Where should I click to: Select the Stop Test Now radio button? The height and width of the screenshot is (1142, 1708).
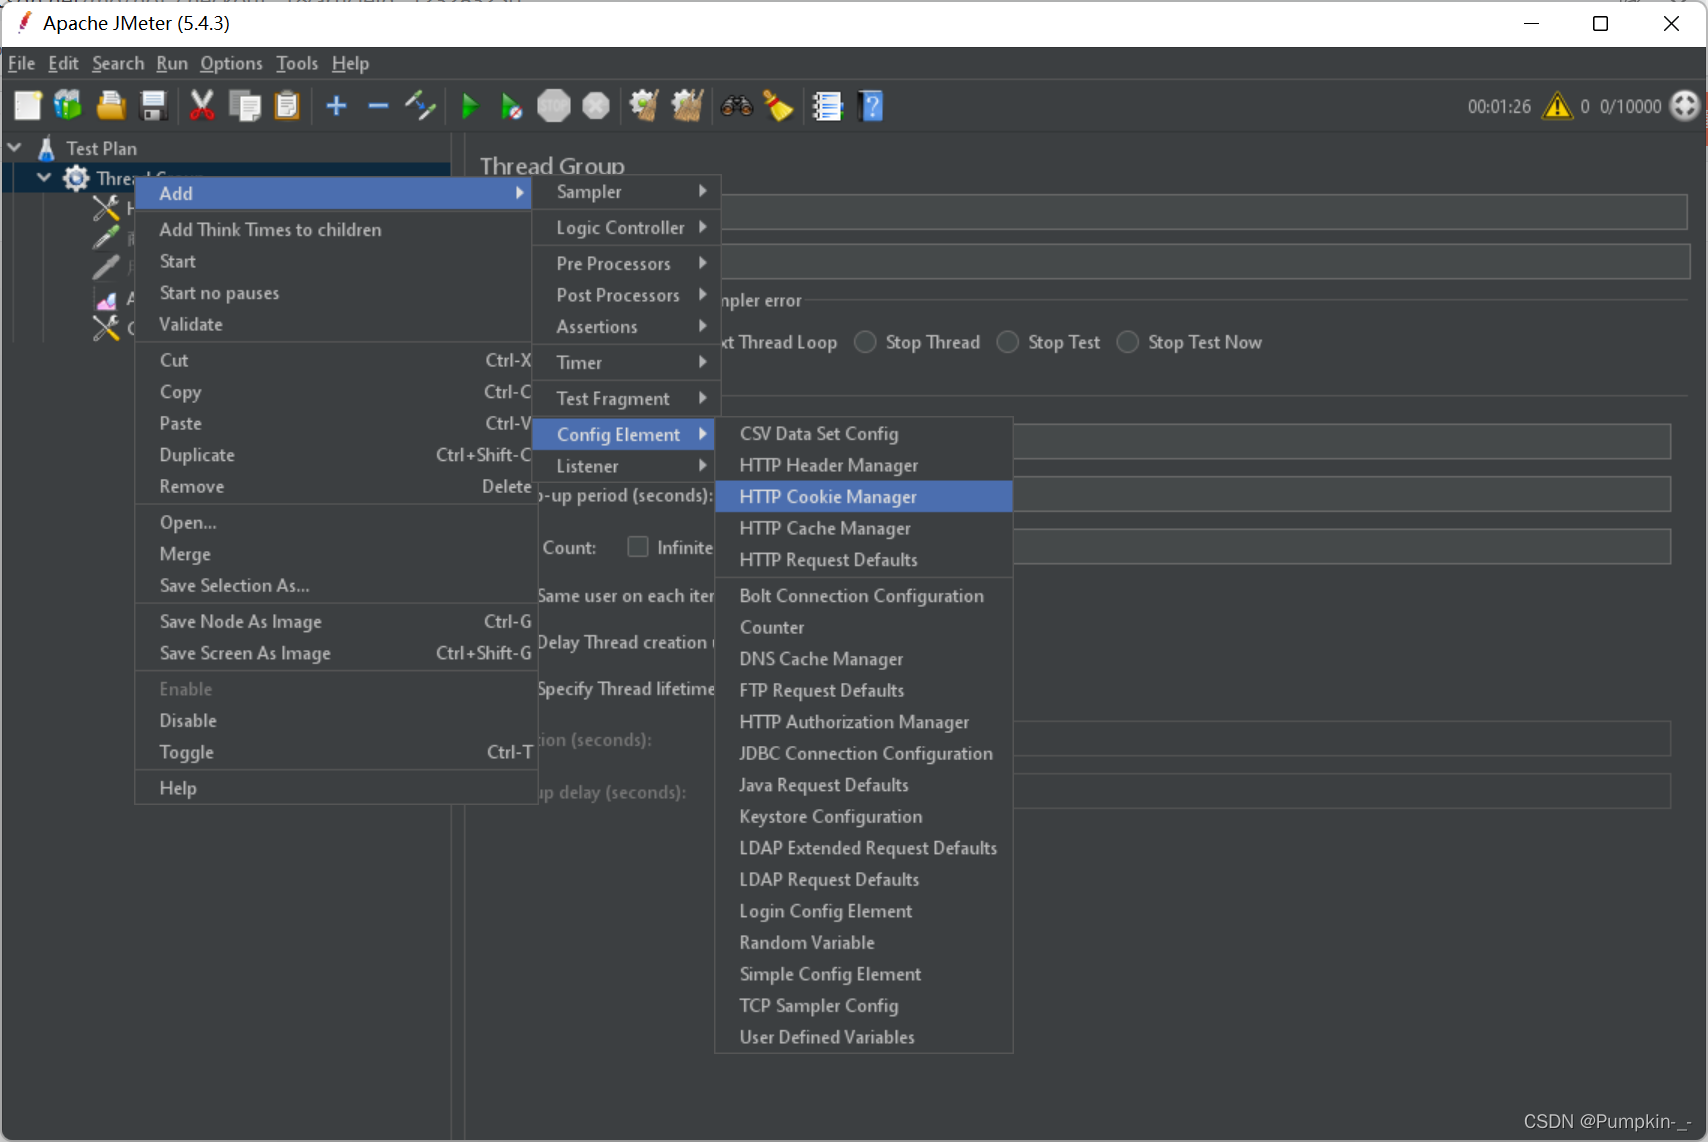click(1127, 342)
